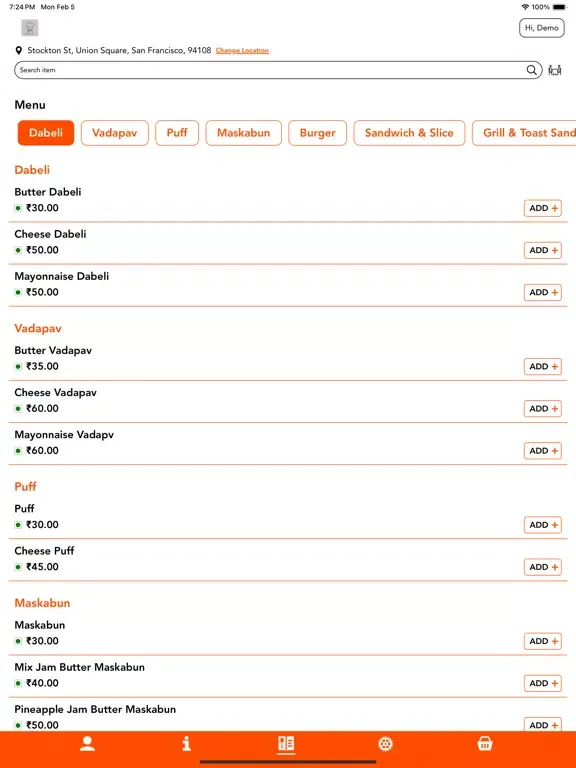
Task: Click the Change Location link
Action: coord(242,50)
